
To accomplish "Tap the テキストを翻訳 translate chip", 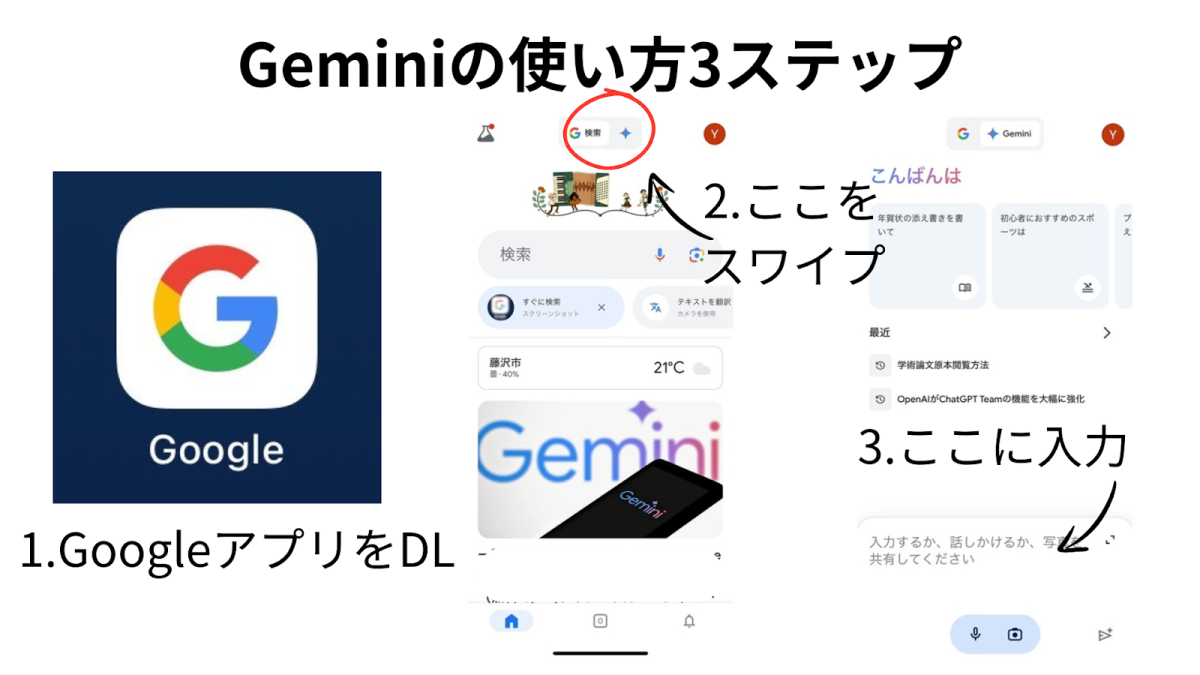I will 684,308.
